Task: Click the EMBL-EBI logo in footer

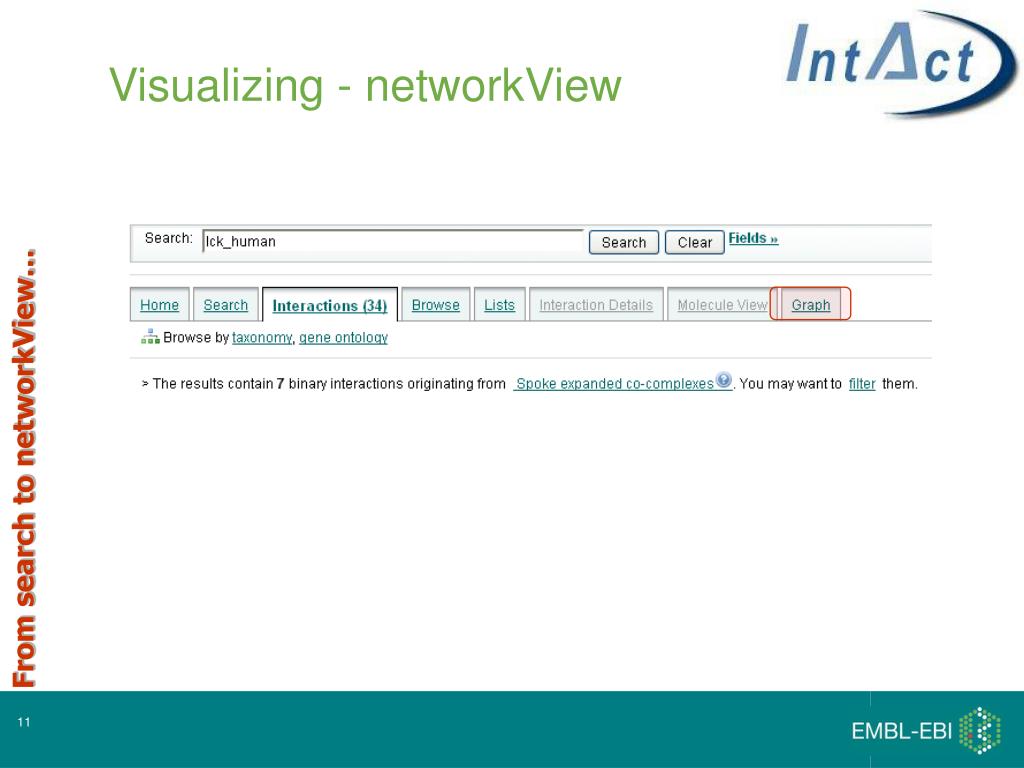Action: (926, 730)
